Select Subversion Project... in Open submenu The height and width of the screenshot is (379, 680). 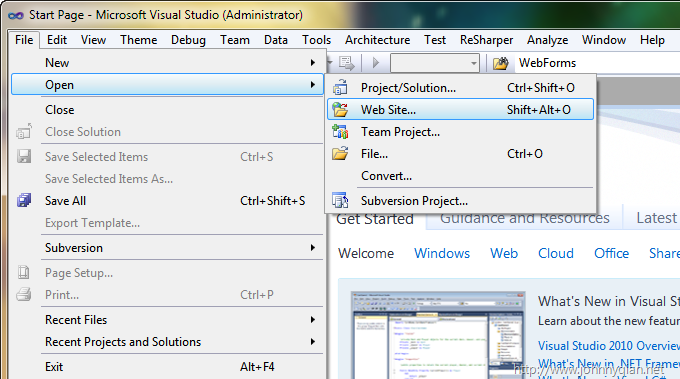461,201
